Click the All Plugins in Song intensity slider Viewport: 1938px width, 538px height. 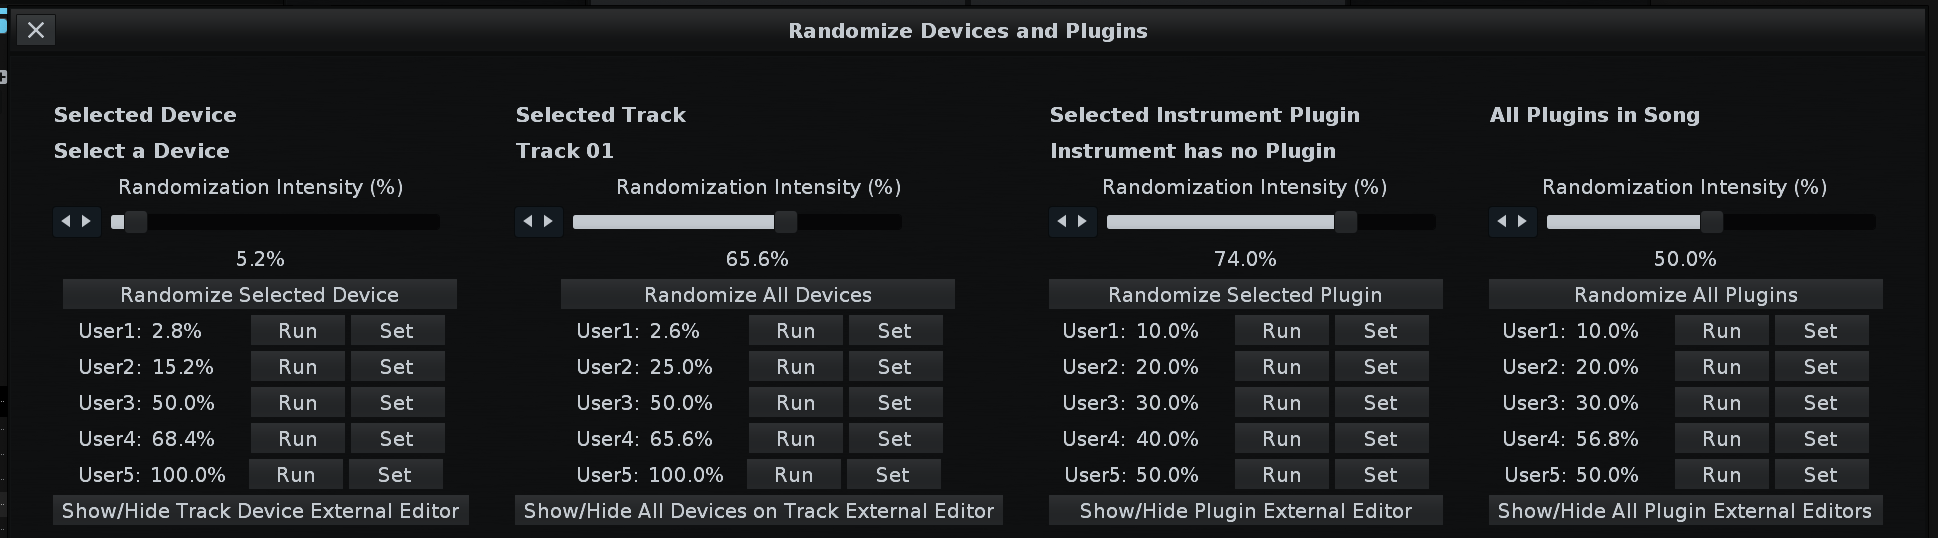click(1710, 222)
